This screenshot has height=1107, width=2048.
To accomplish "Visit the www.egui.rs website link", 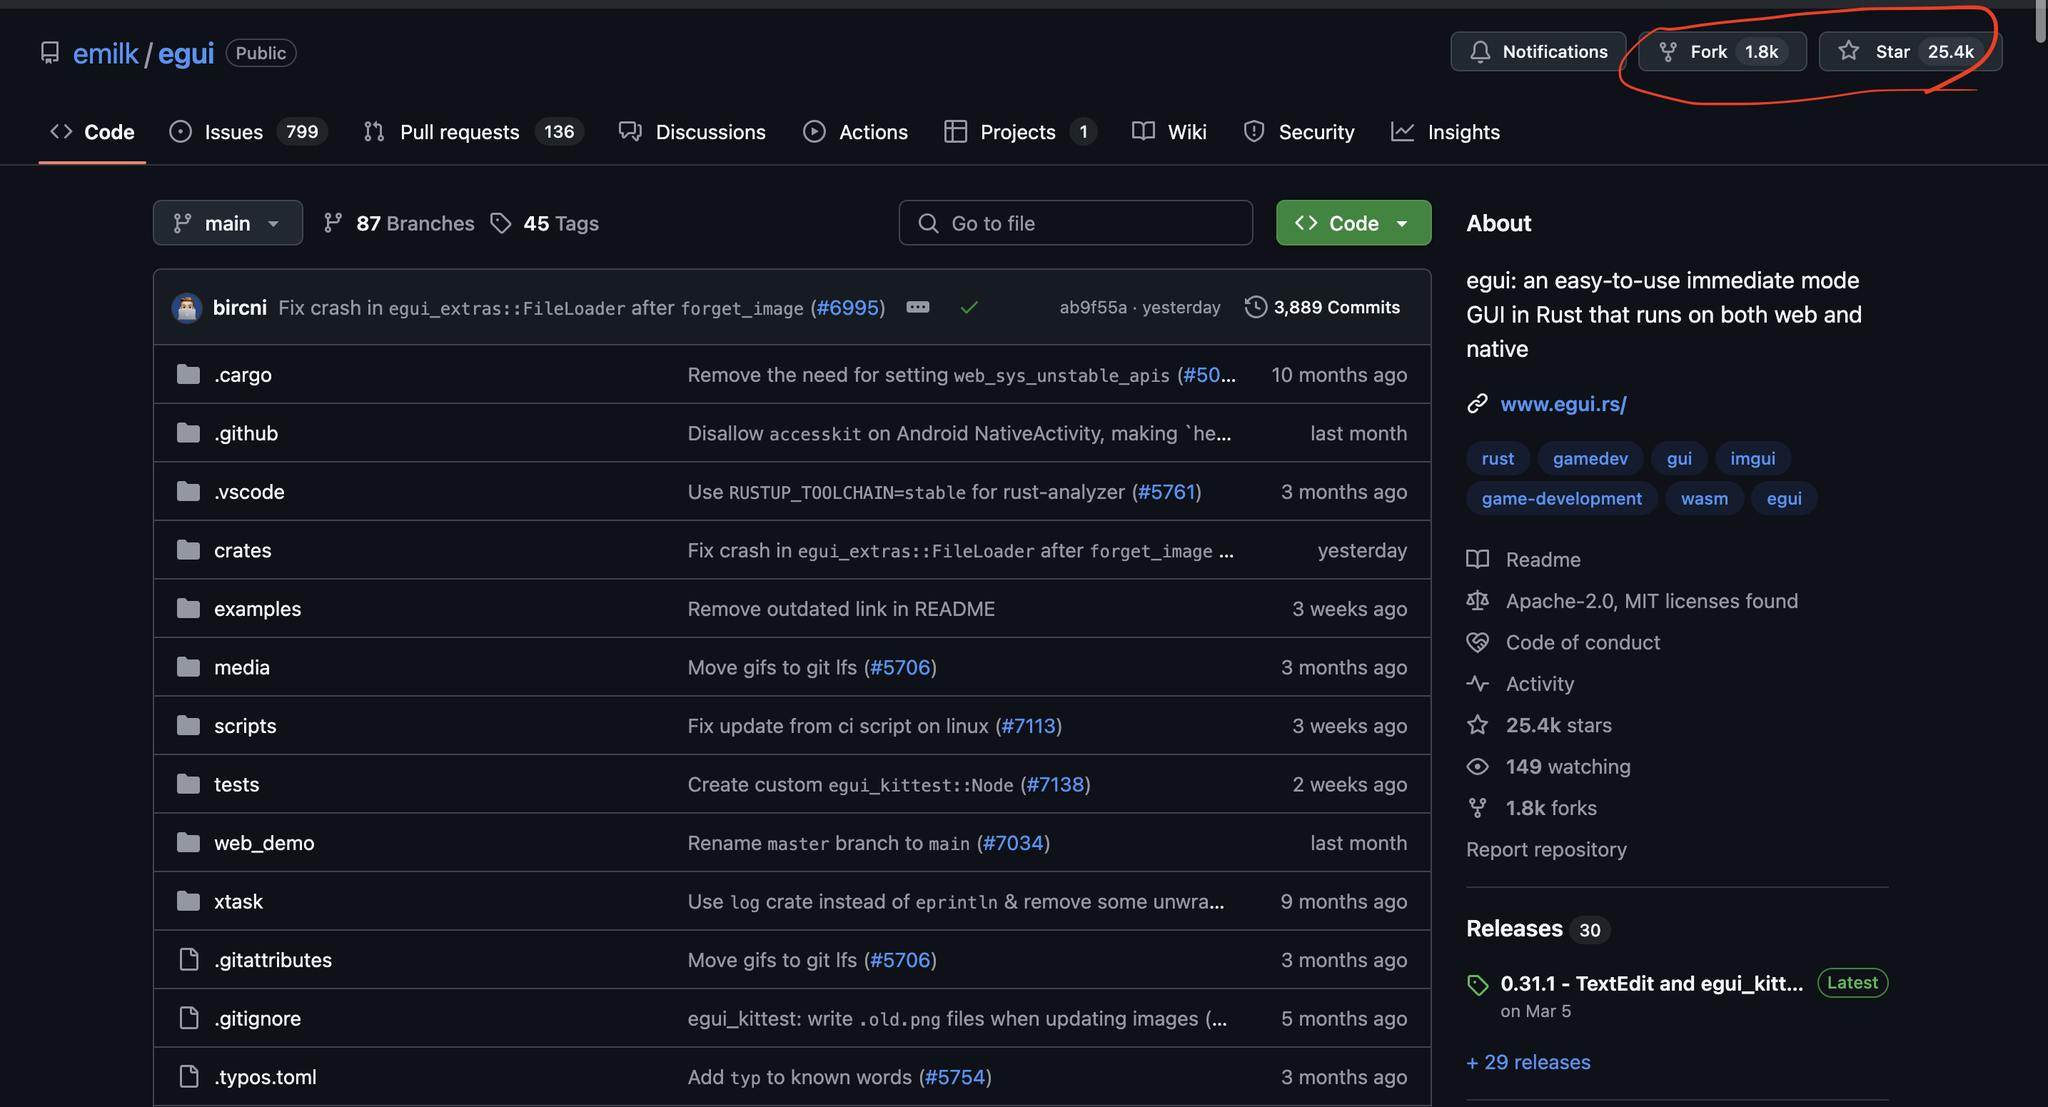I will click(1563, 404).
